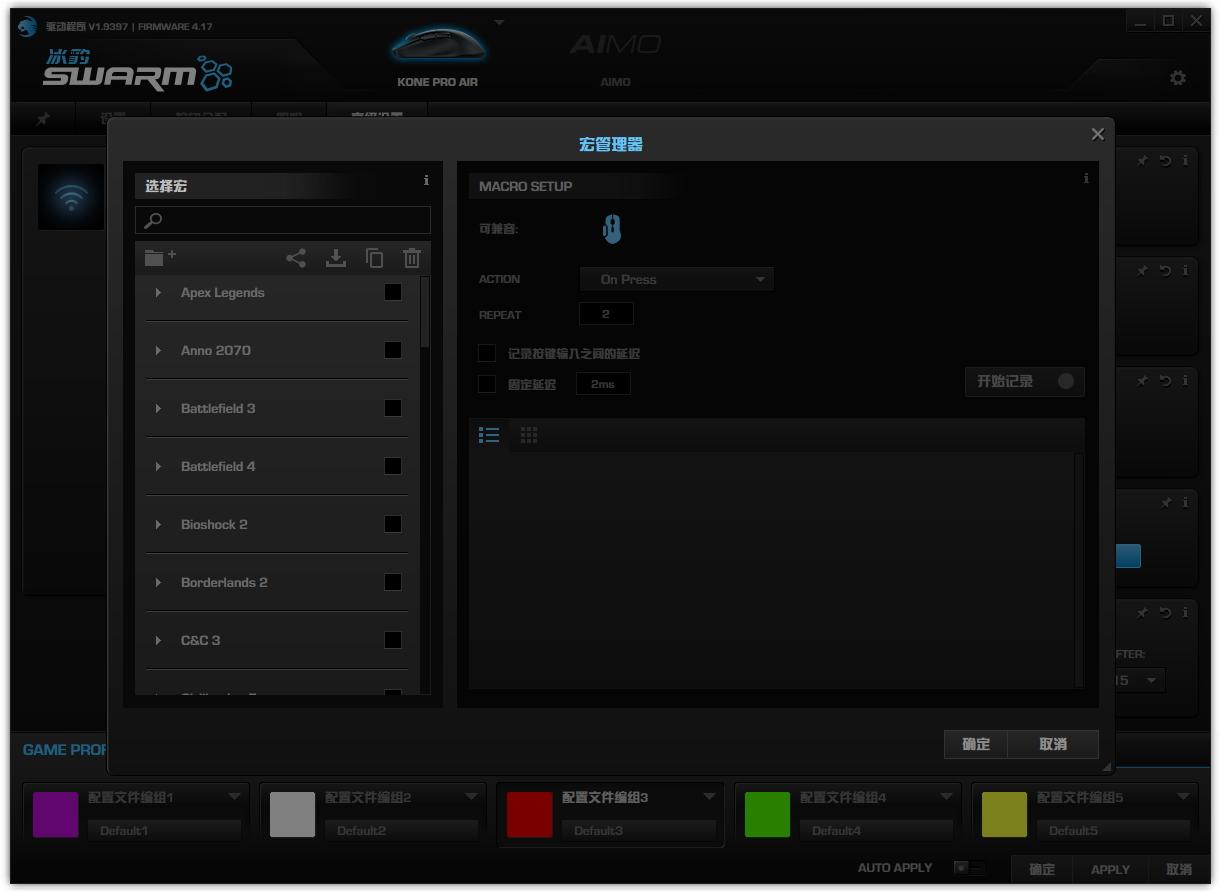Open the Swarm settings gear

point(1178,78)
